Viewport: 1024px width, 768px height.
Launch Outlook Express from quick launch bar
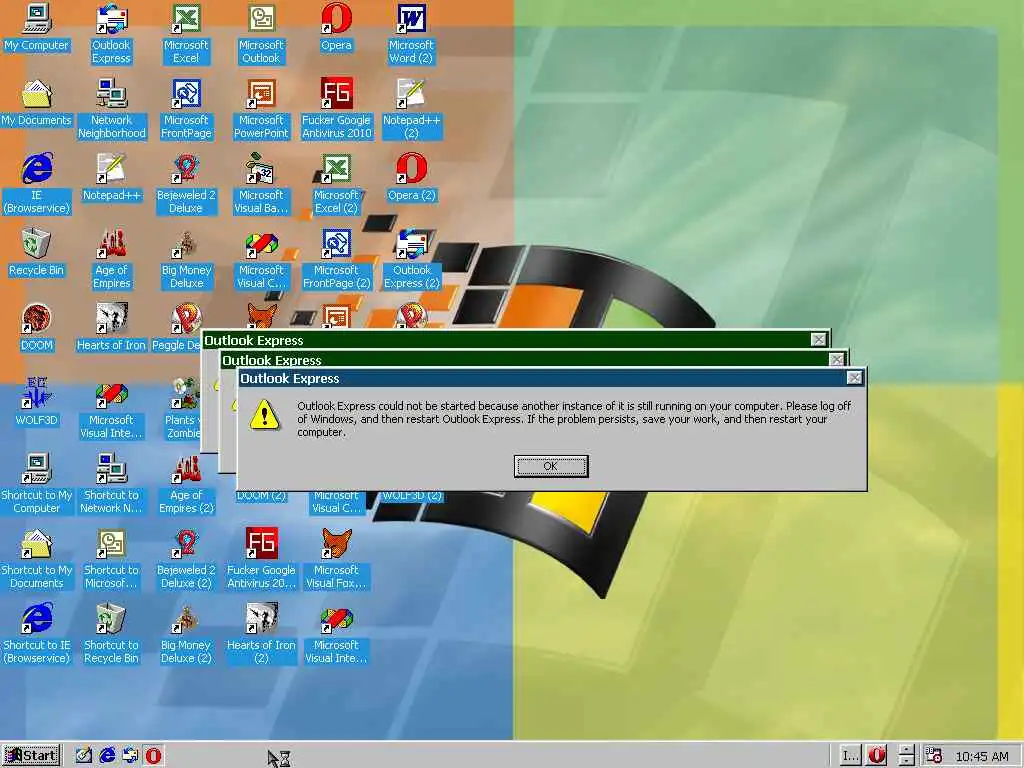pyautogui.click(x=130, y=756)
